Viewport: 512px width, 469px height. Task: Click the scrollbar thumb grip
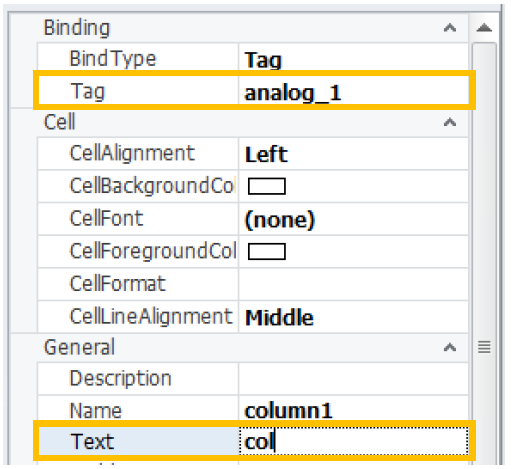pyautogui.click(x=484, y=347)
